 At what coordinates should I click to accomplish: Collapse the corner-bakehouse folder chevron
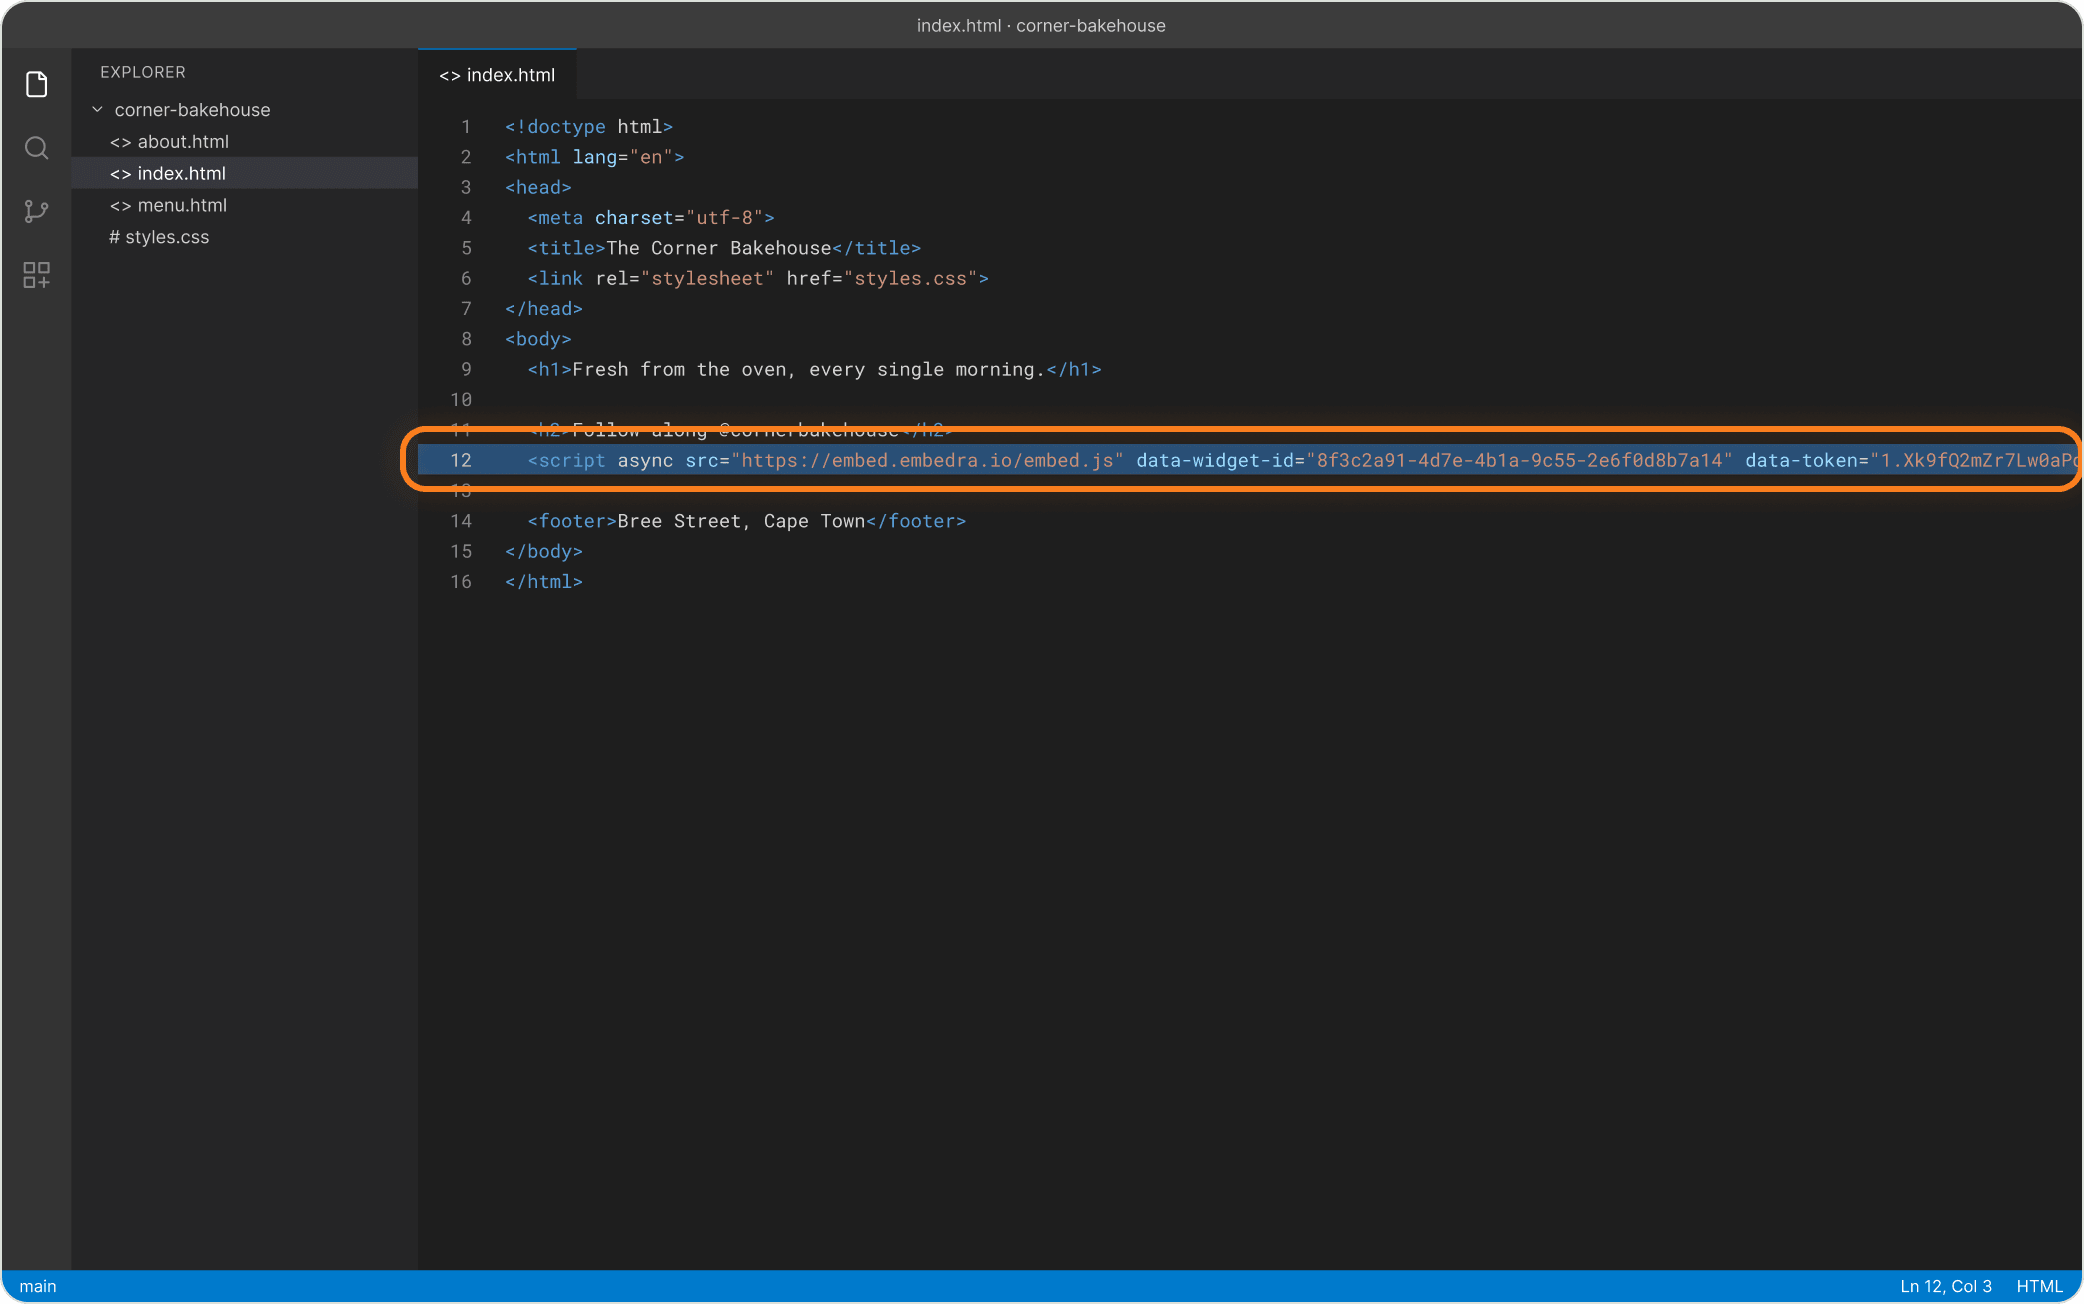[x=97, y=109]
